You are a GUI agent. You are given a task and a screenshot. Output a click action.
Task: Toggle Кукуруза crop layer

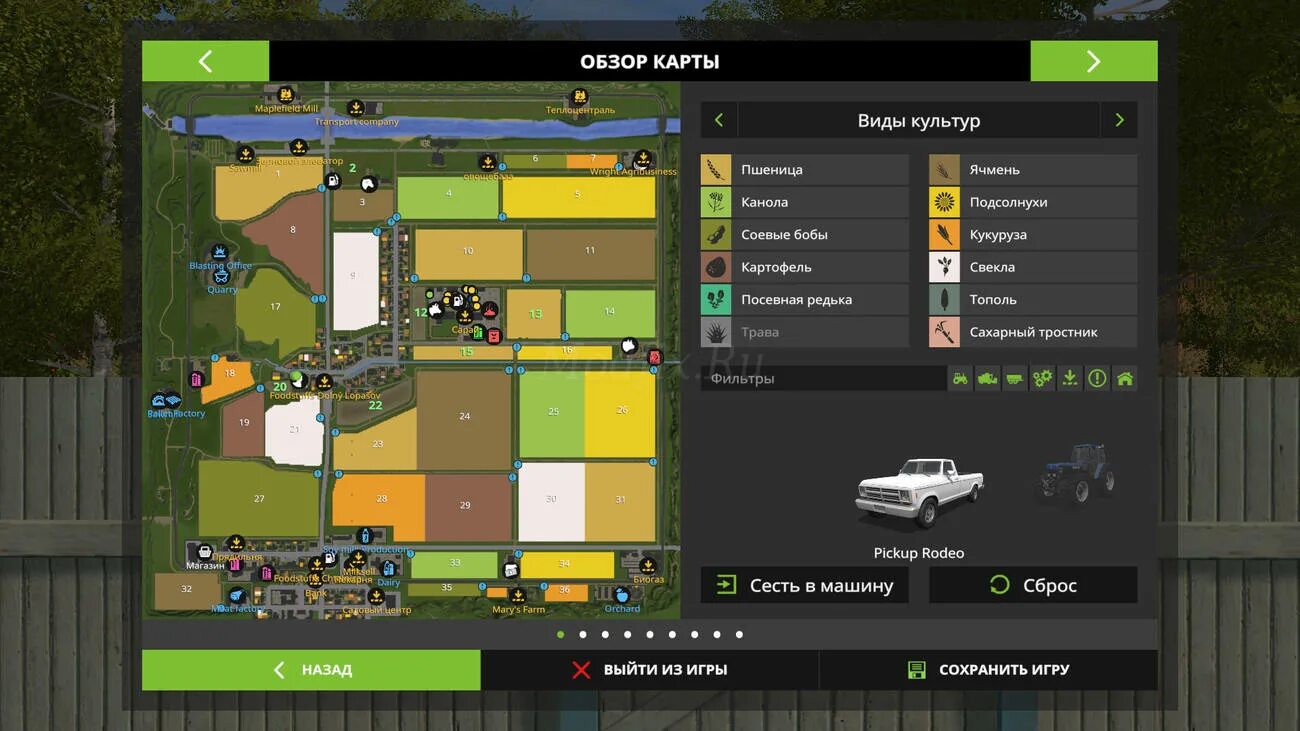click(x=1033, y=234)
